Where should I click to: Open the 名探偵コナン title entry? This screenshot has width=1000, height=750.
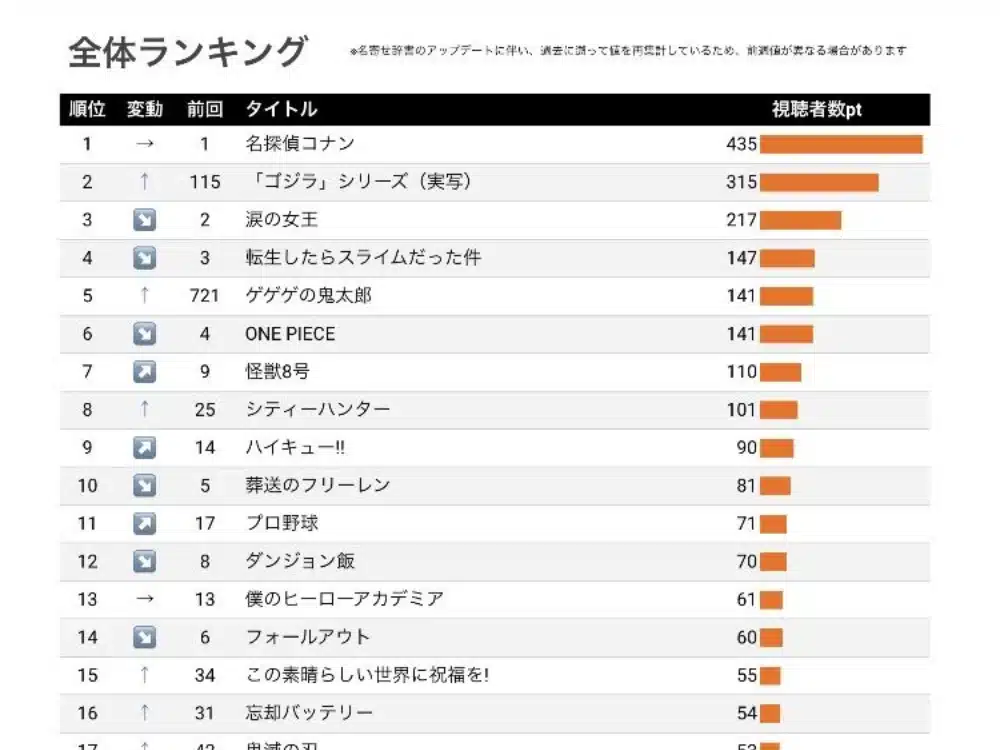tap(299, 144)
